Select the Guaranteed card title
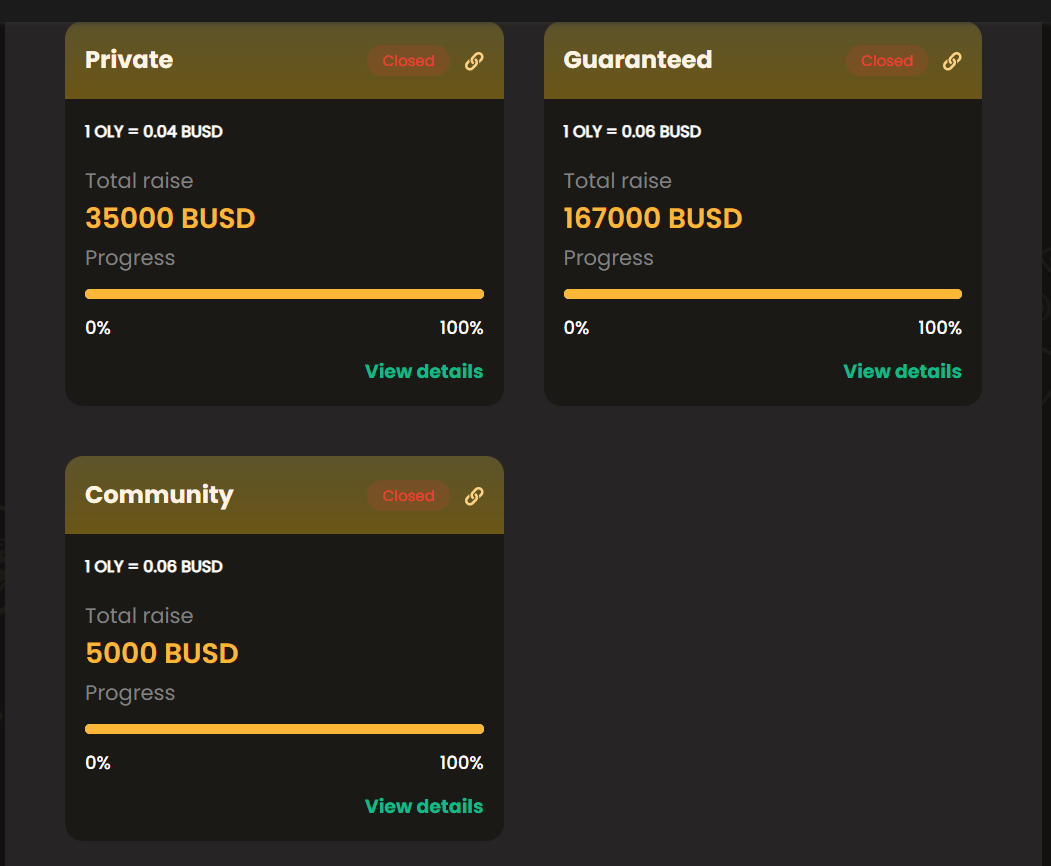This screenshot has width=1051, height=866. coord(638,60)
